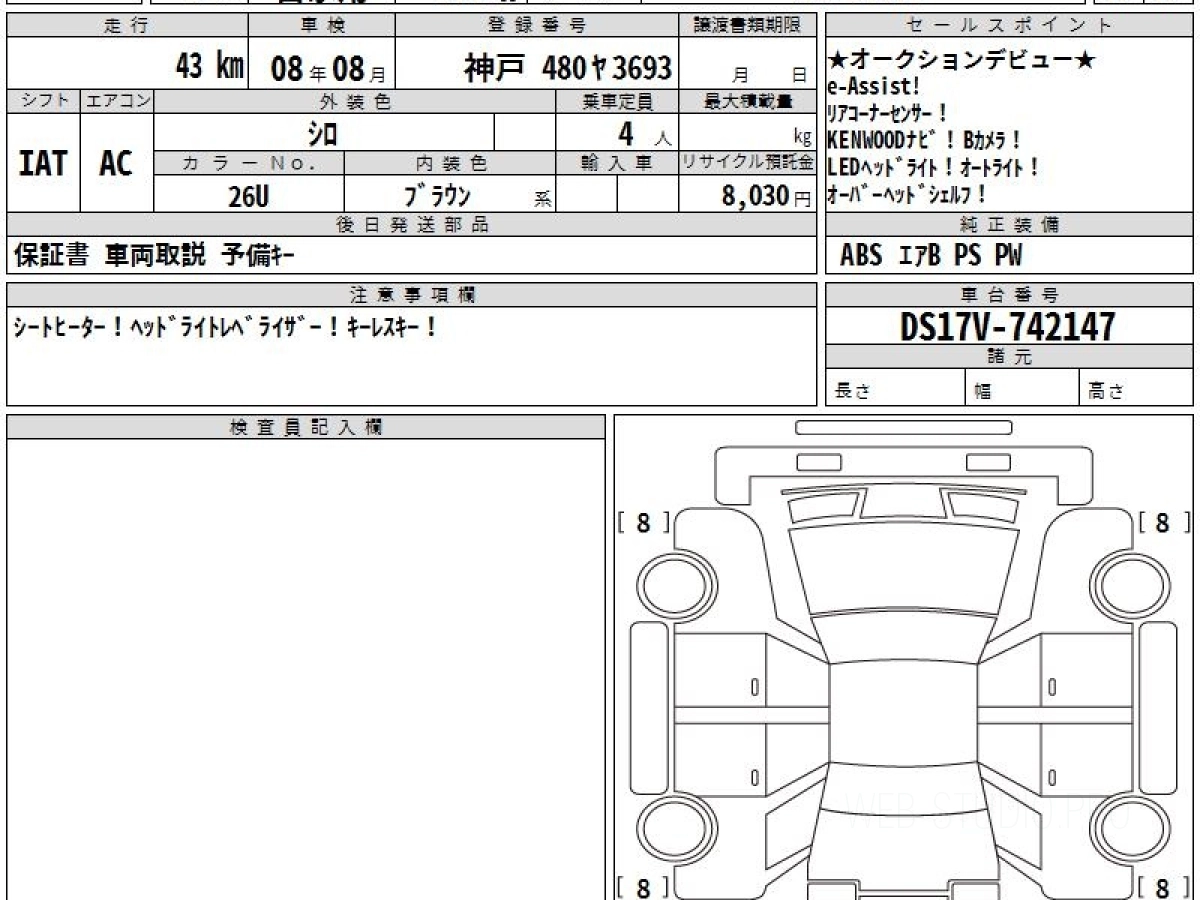Click inside the empty inspector notes box
The width and height of the screenshot is (1200, 900).
click(x=306, y=668)
